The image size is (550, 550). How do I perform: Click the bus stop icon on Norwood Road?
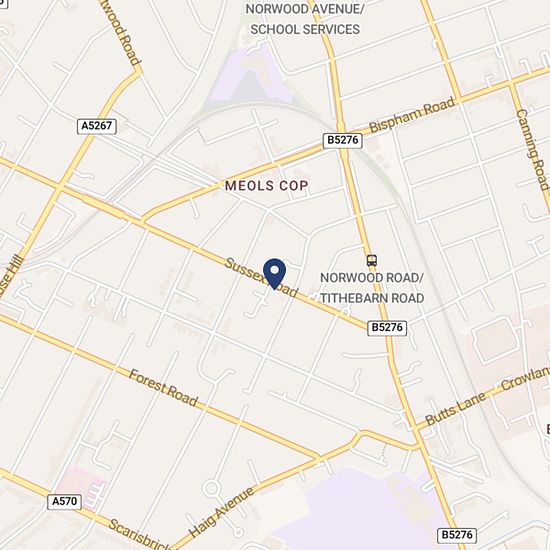pos(372,260)
